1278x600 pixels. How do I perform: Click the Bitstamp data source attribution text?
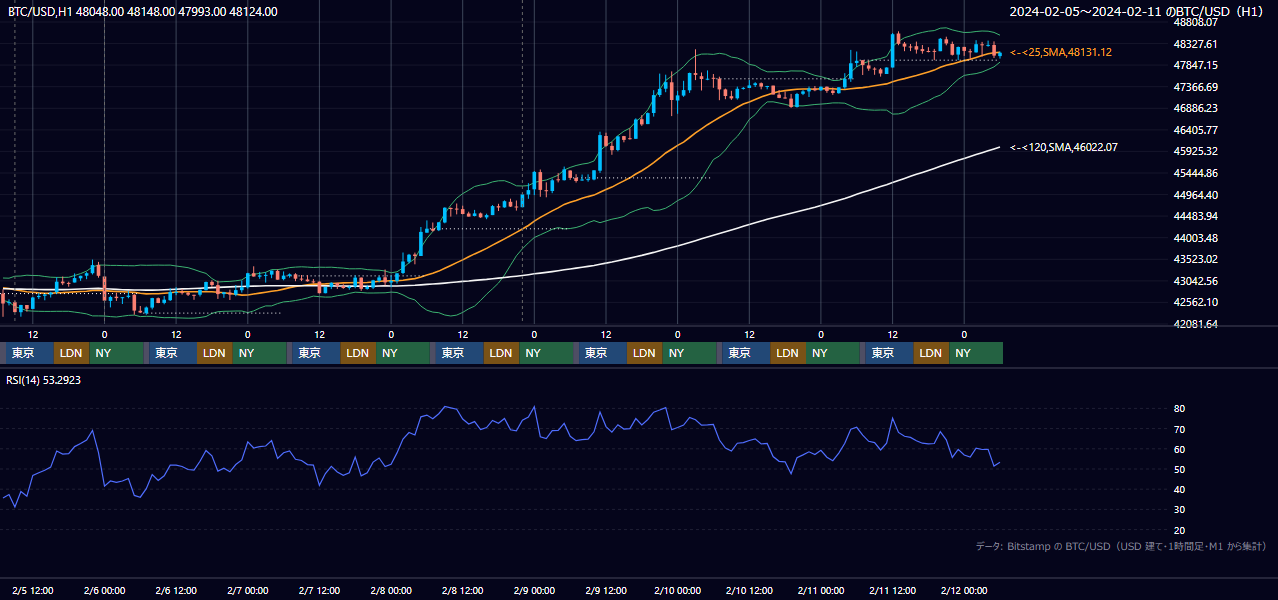[x=1121, y=546]
